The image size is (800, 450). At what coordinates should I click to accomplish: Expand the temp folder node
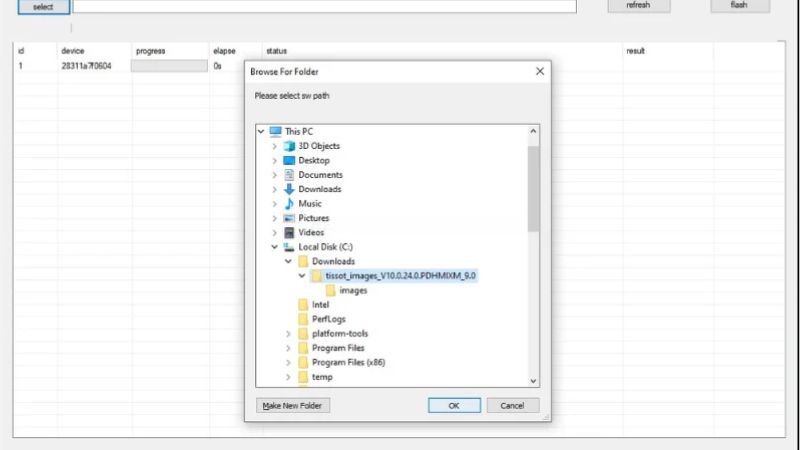pos(288,377)
